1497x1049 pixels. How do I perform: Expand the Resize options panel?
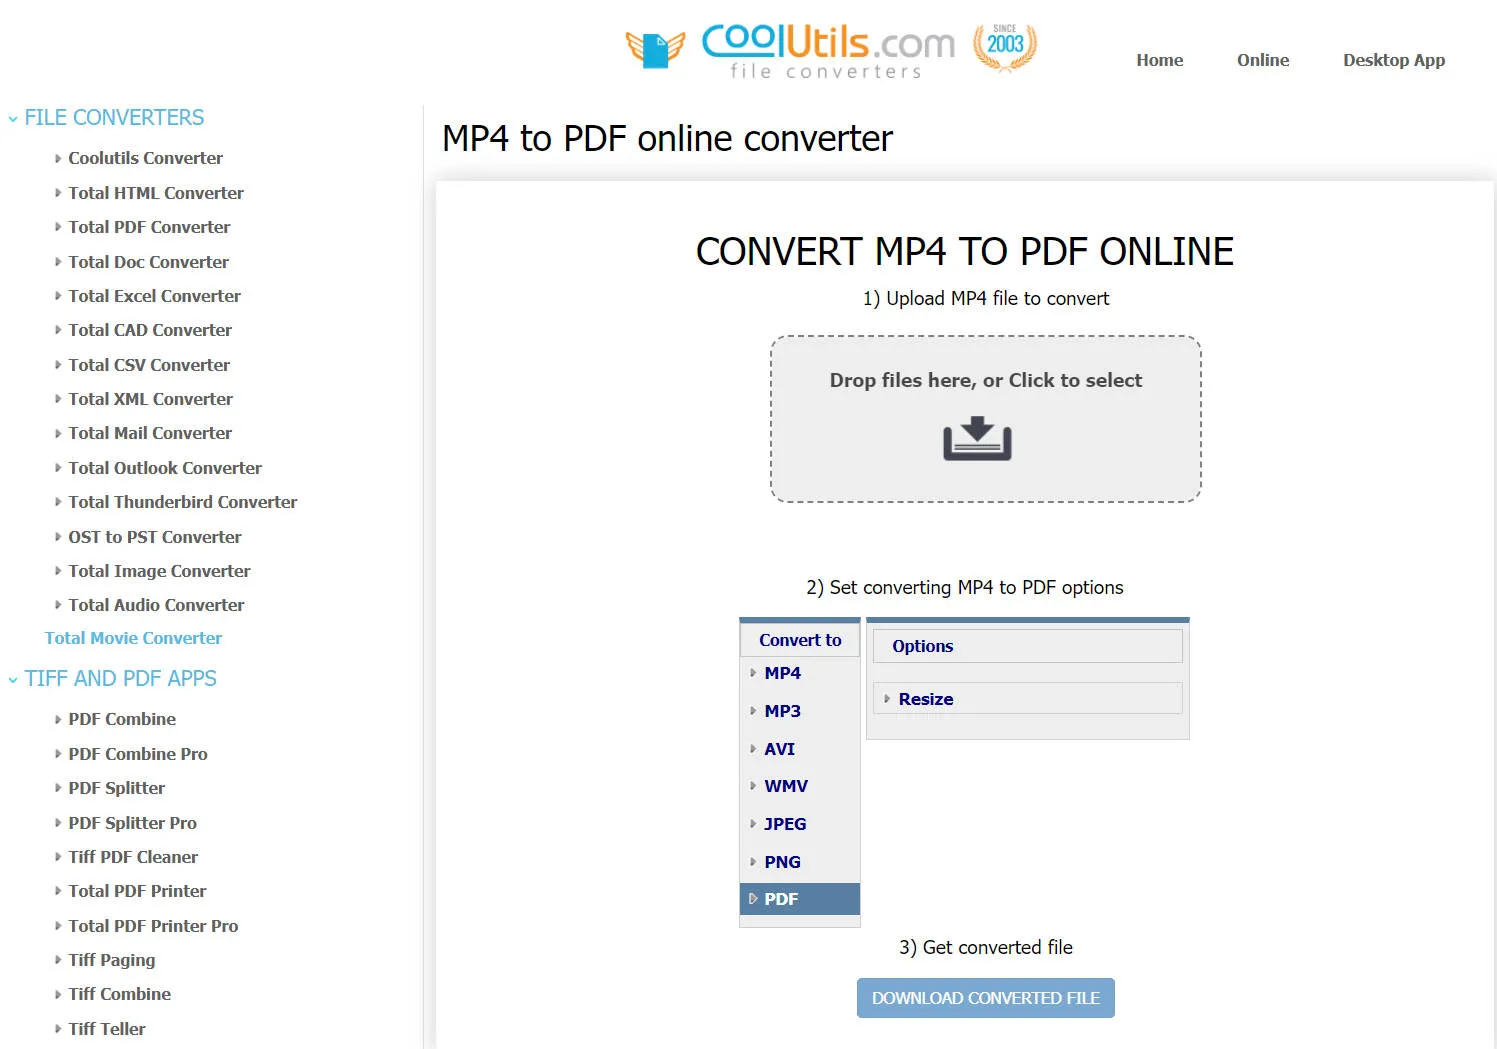click(925, 698)
